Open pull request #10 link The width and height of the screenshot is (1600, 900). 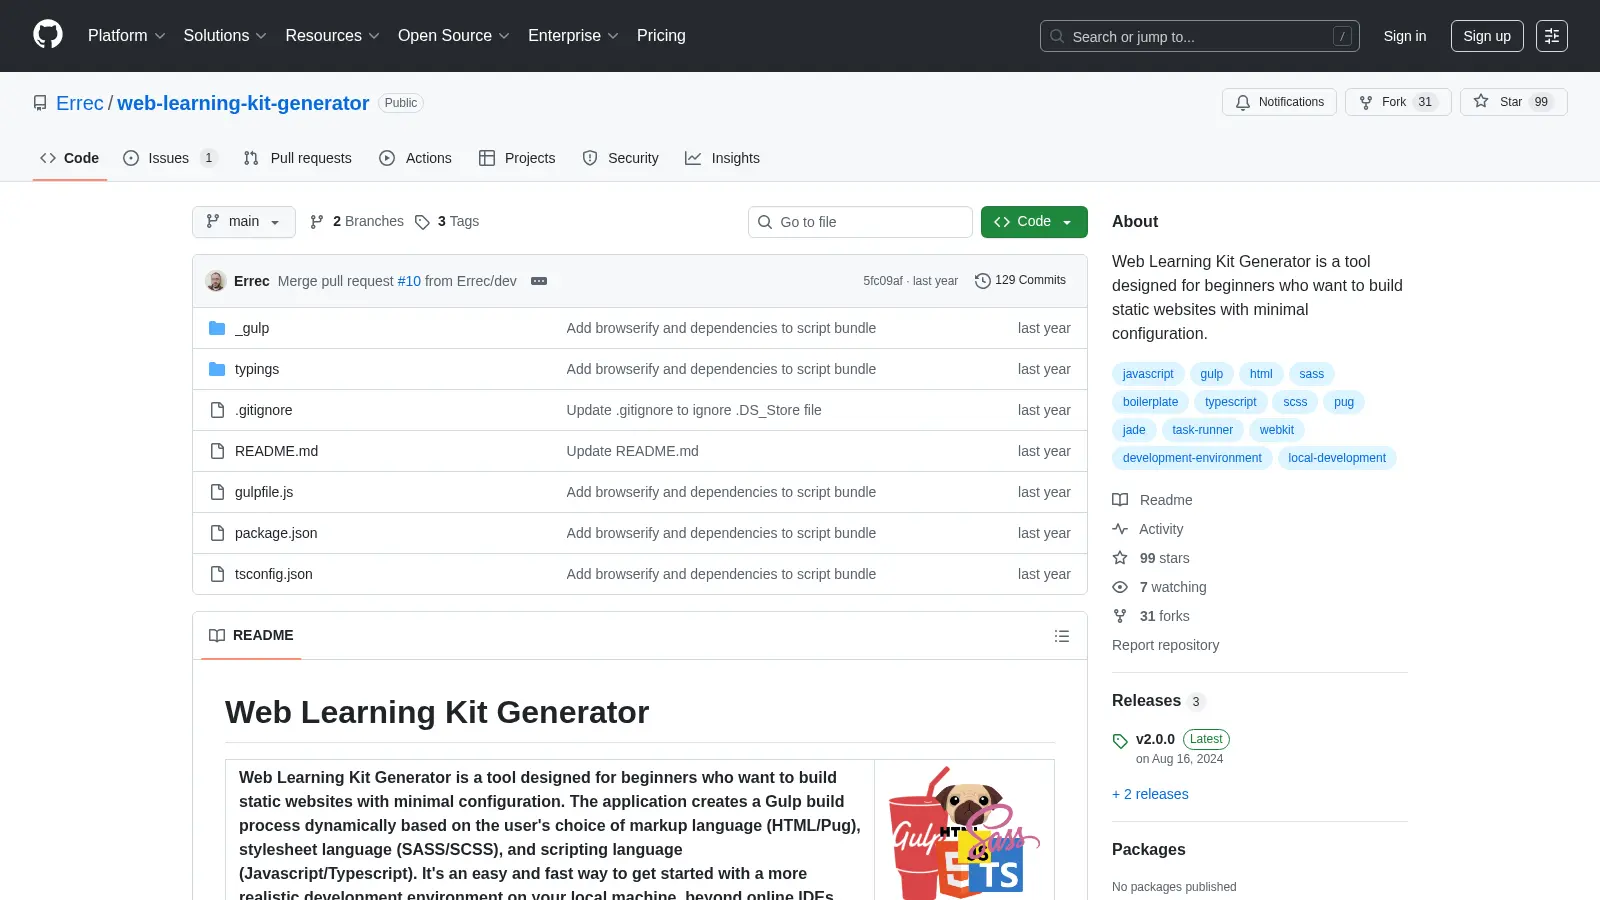[409, 281]
